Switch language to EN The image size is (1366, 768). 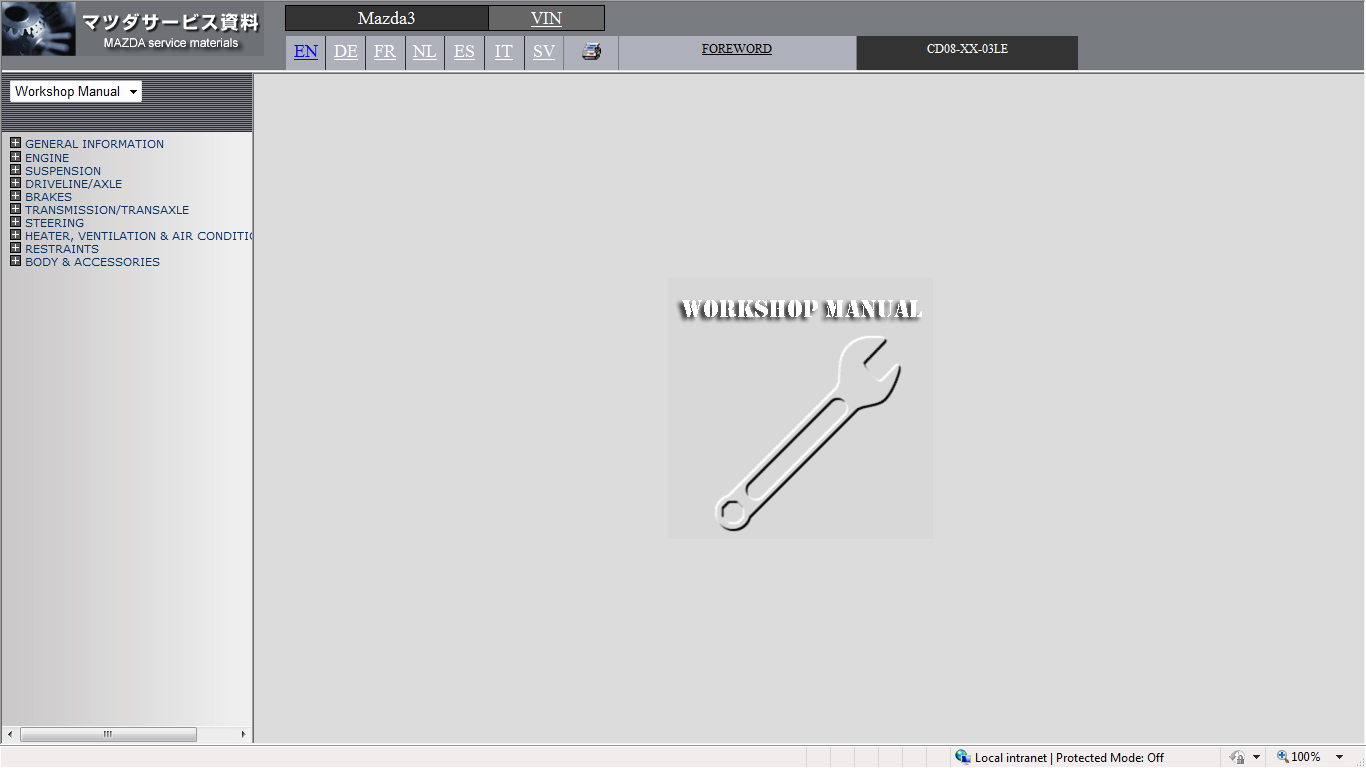(x=306, y=52)
